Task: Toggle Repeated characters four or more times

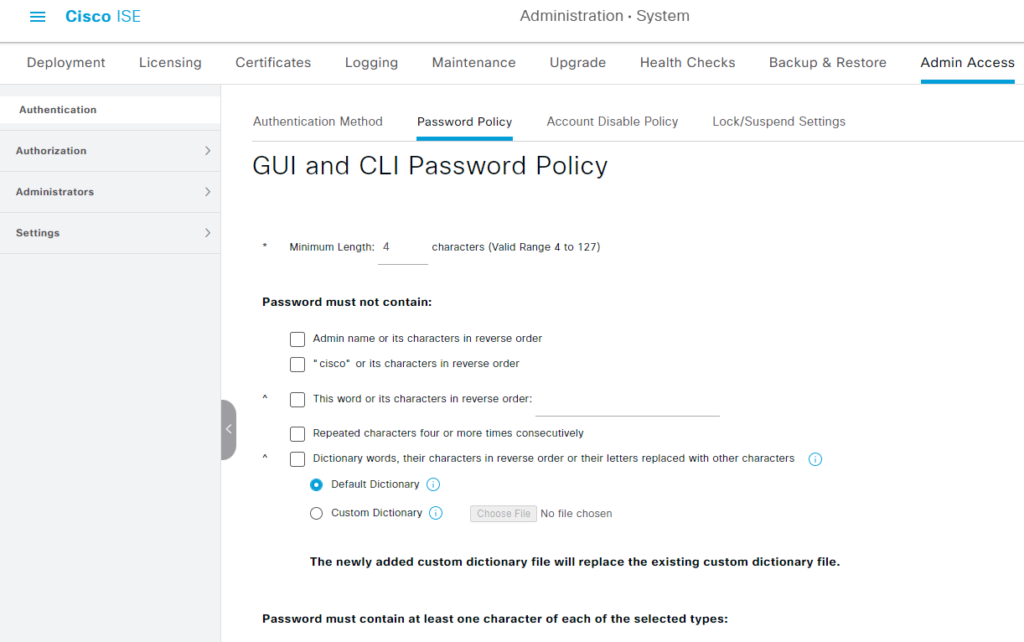Action: (297, 434)
